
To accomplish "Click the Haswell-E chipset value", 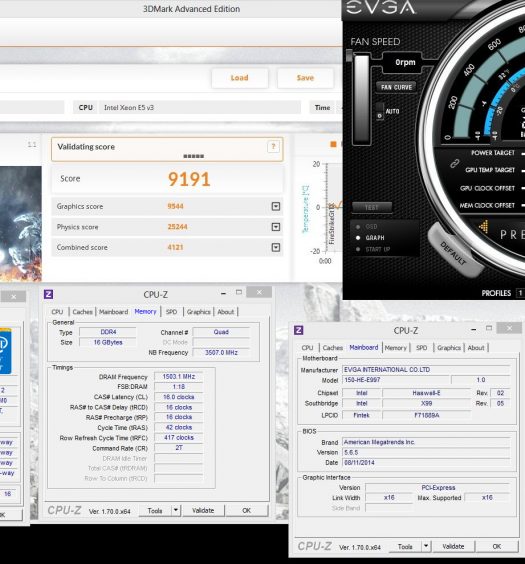I will tap(426, 393).
